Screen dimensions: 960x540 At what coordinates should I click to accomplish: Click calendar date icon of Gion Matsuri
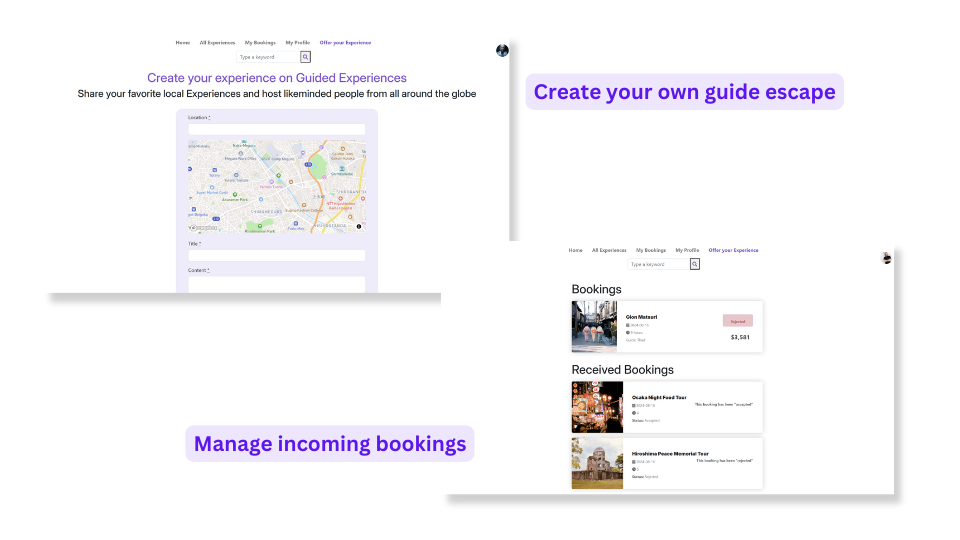pyautogui.click(x=628, y=325)
